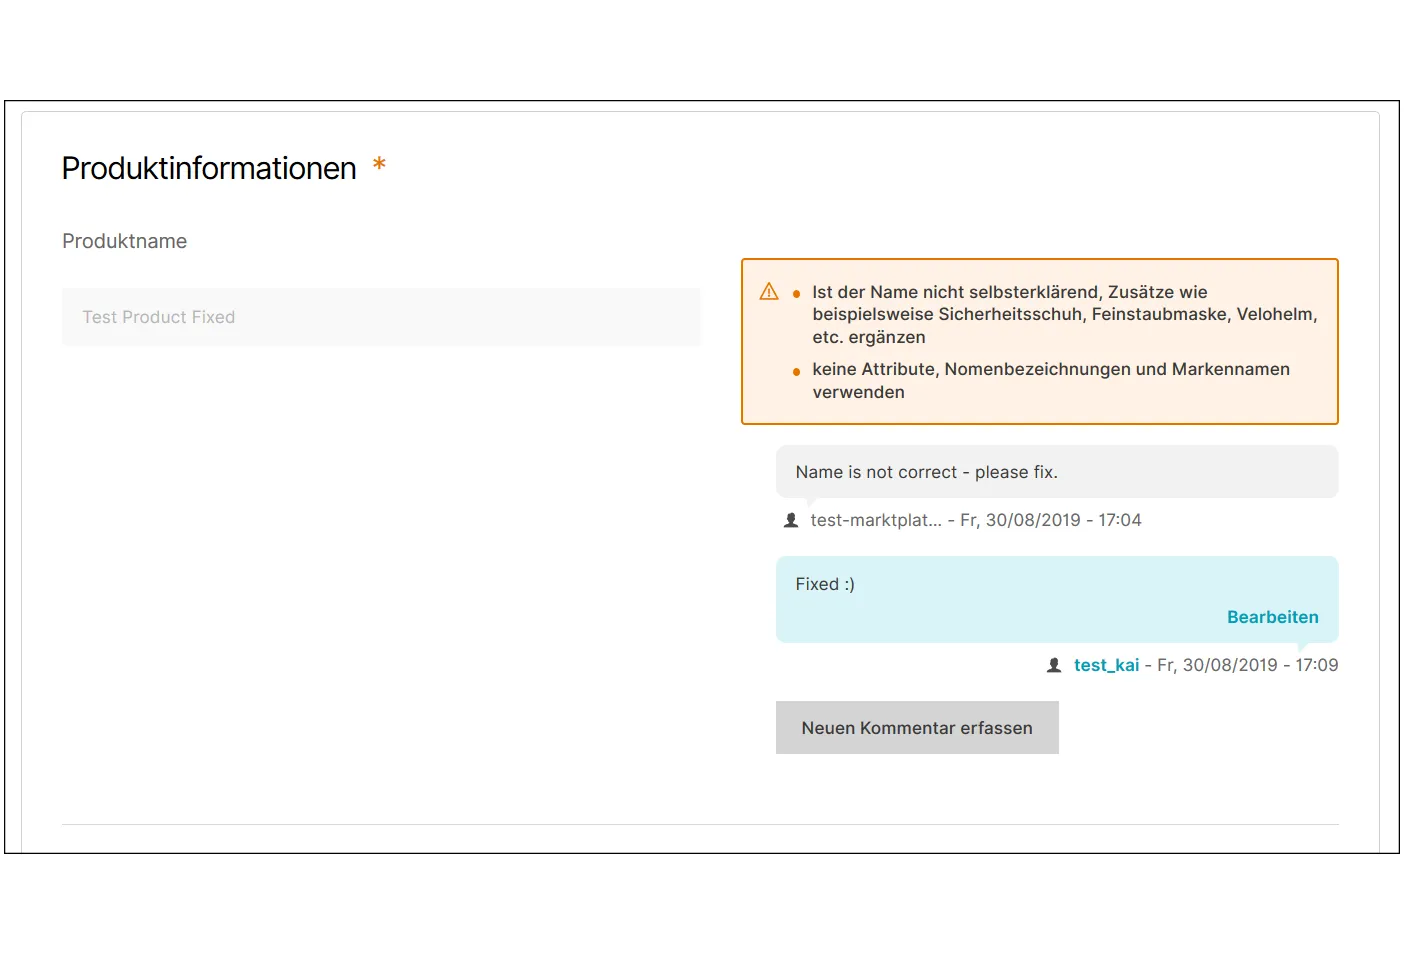
Task: Click the test-marktplat... author name
Action: (x=876, y=520)
